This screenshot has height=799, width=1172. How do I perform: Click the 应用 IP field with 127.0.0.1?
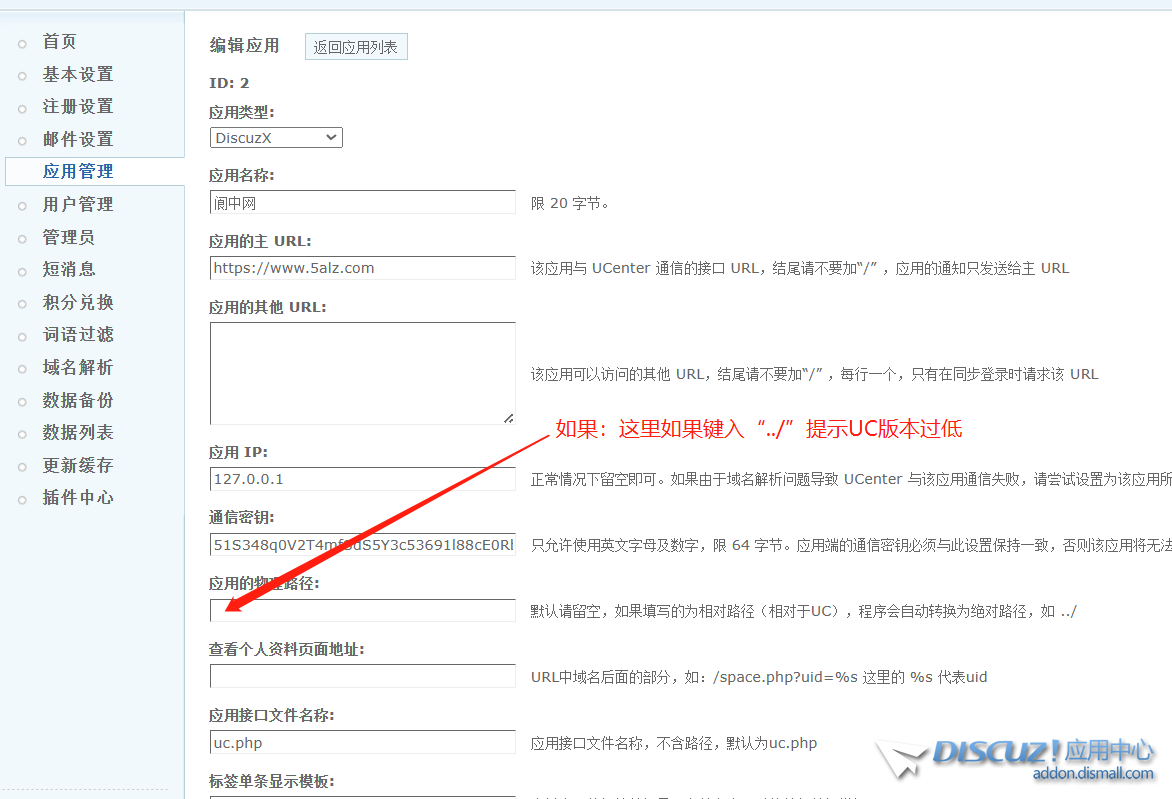click(362, 479)
